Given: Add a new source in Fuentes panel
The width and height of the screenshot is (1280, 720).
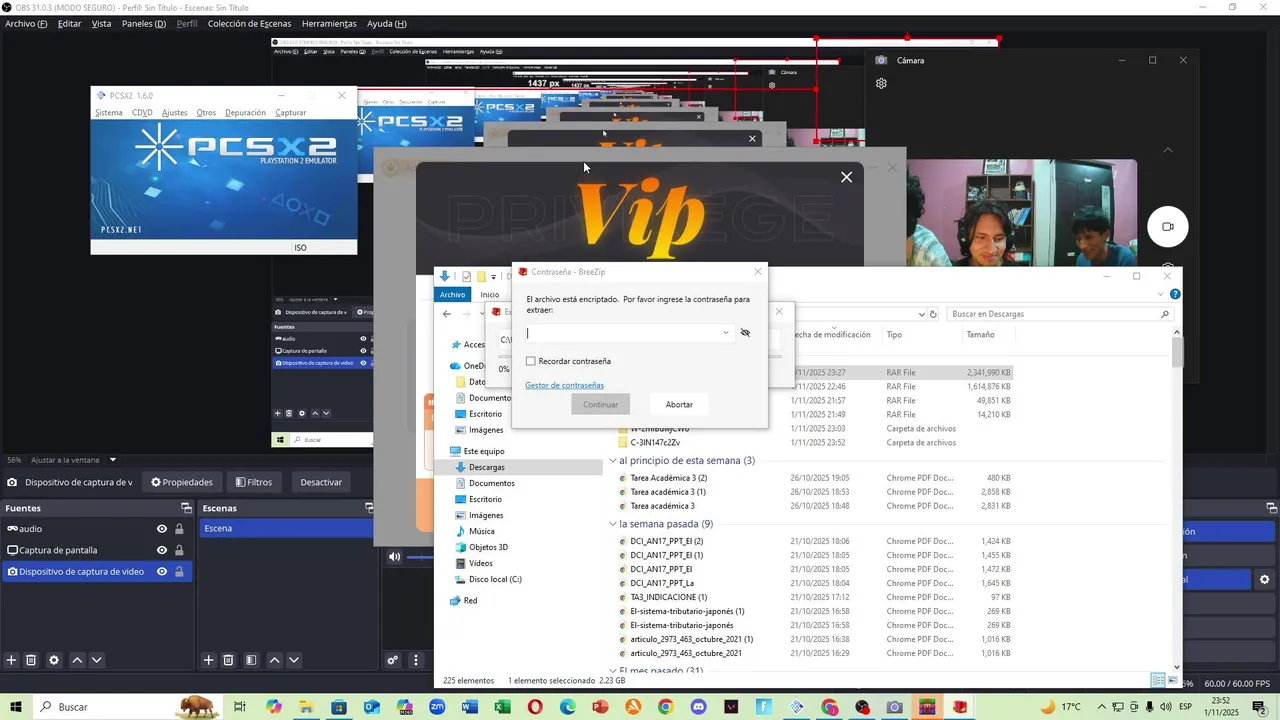Looking at the screenshot, I should pos(12,660).
